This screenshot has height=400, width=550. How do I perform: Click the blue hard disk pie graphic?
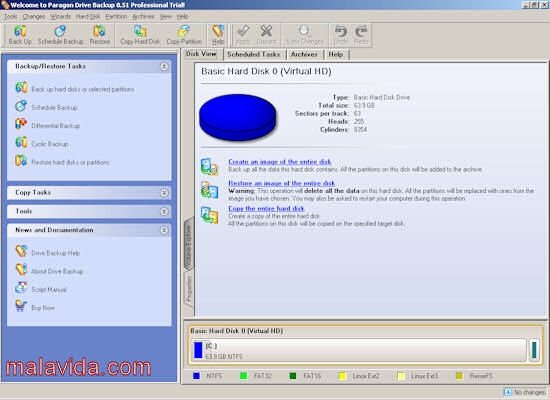(238, 118)
